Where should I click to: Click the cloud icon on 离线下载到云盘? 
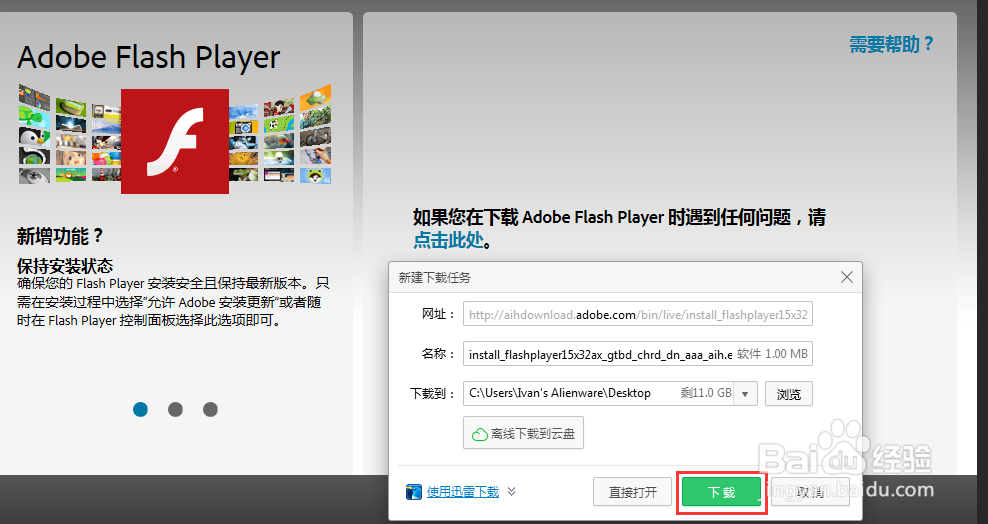coord(480,434)
